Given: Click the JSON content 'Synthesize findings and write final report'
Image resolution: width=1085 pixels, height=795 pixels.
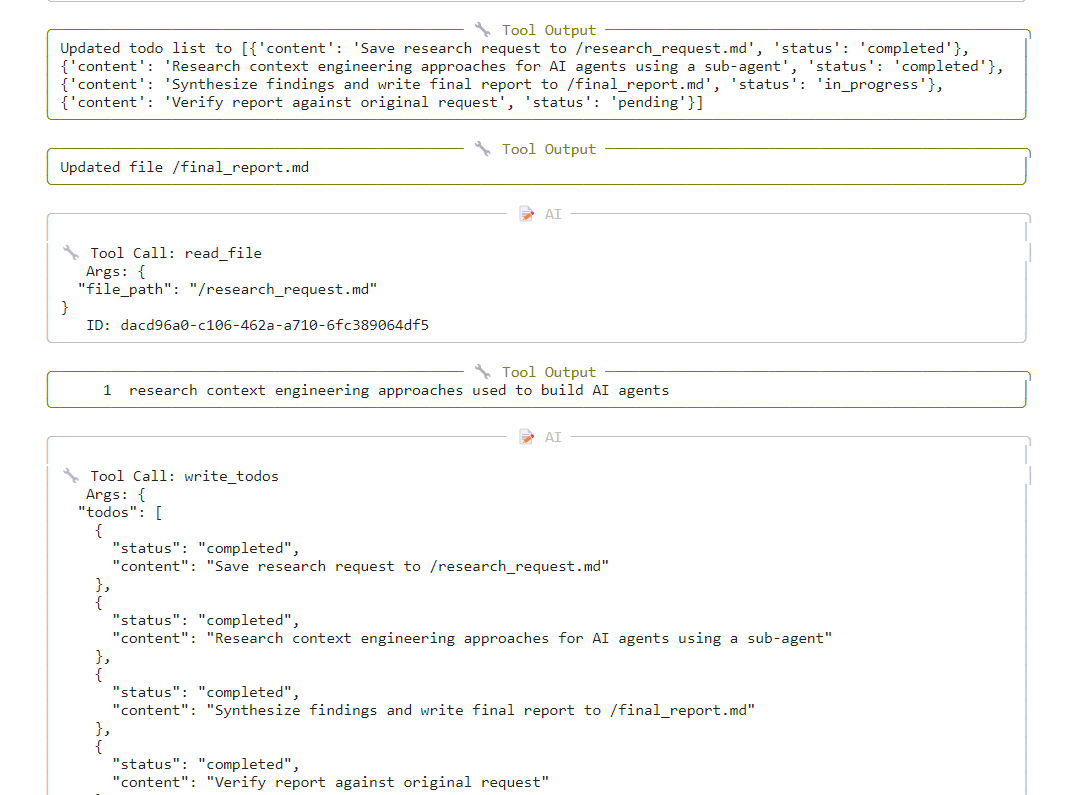Looking at the screenshot, I should pos(433,710).
